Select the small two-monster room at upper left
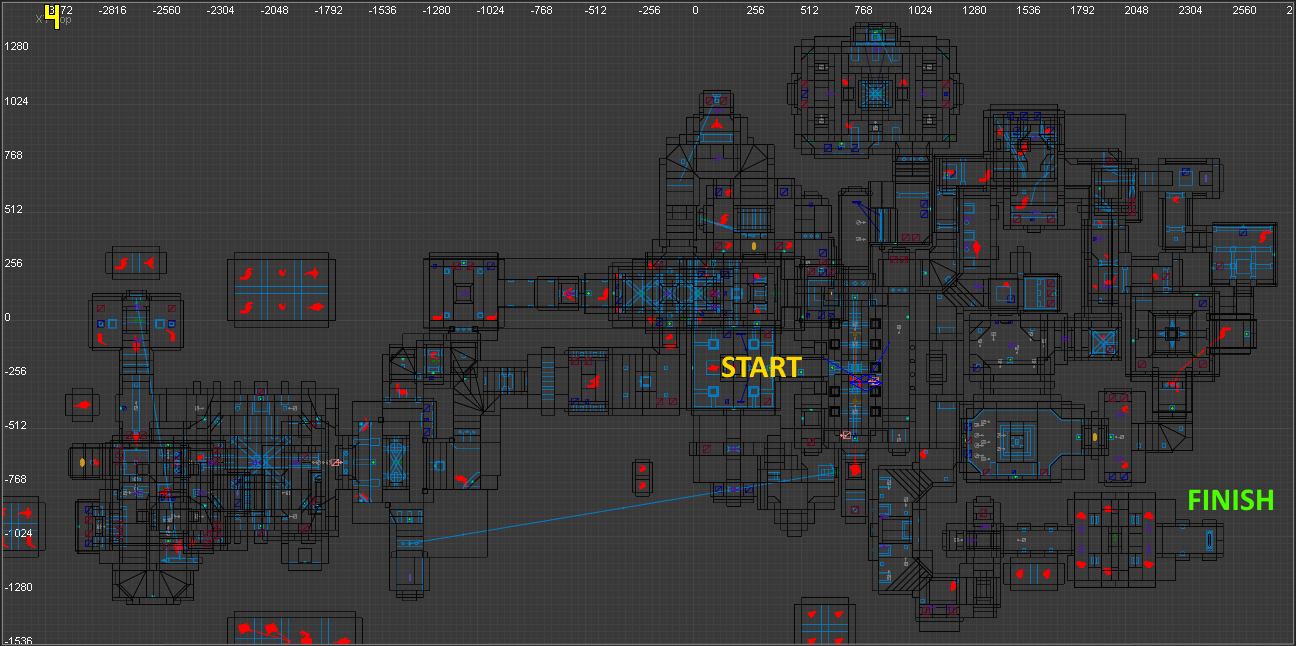Viewport: 1296px width, 646px height. (135, 262)
